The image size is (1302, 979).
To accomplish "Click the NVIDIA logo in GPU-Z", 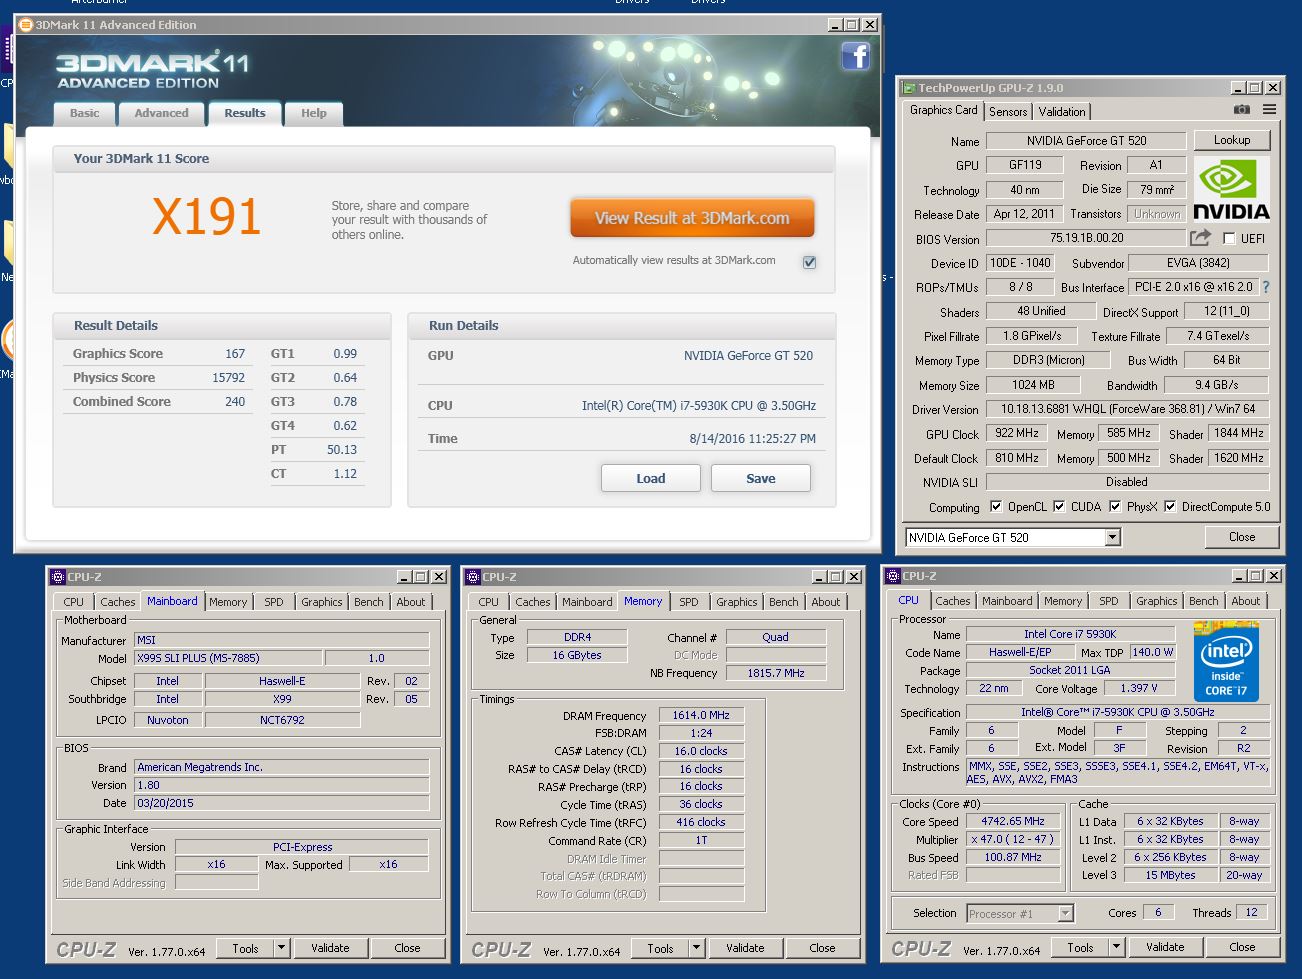I will coord(1231,189).
